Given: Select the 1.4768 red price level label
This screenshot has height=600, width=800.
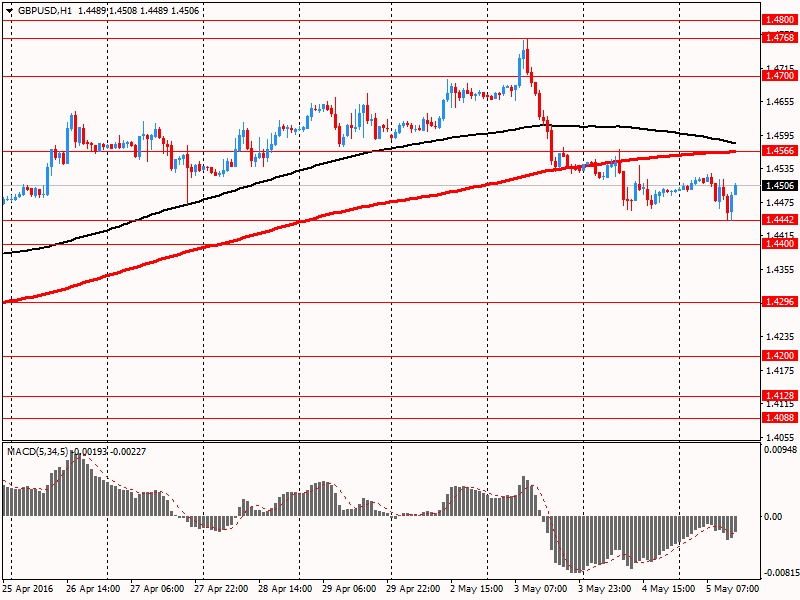Looking at the screenshot, I should (x=780, y=37).
